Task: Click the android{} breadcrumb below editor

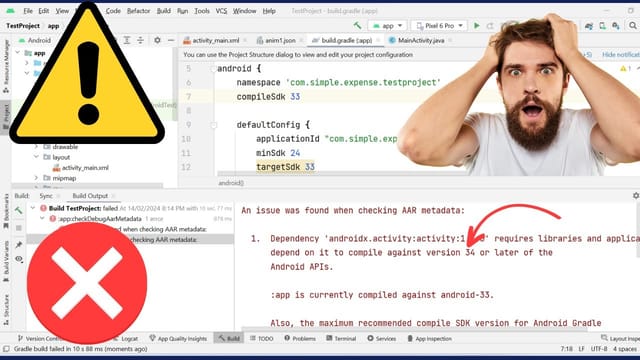Action: click(231, 183)
